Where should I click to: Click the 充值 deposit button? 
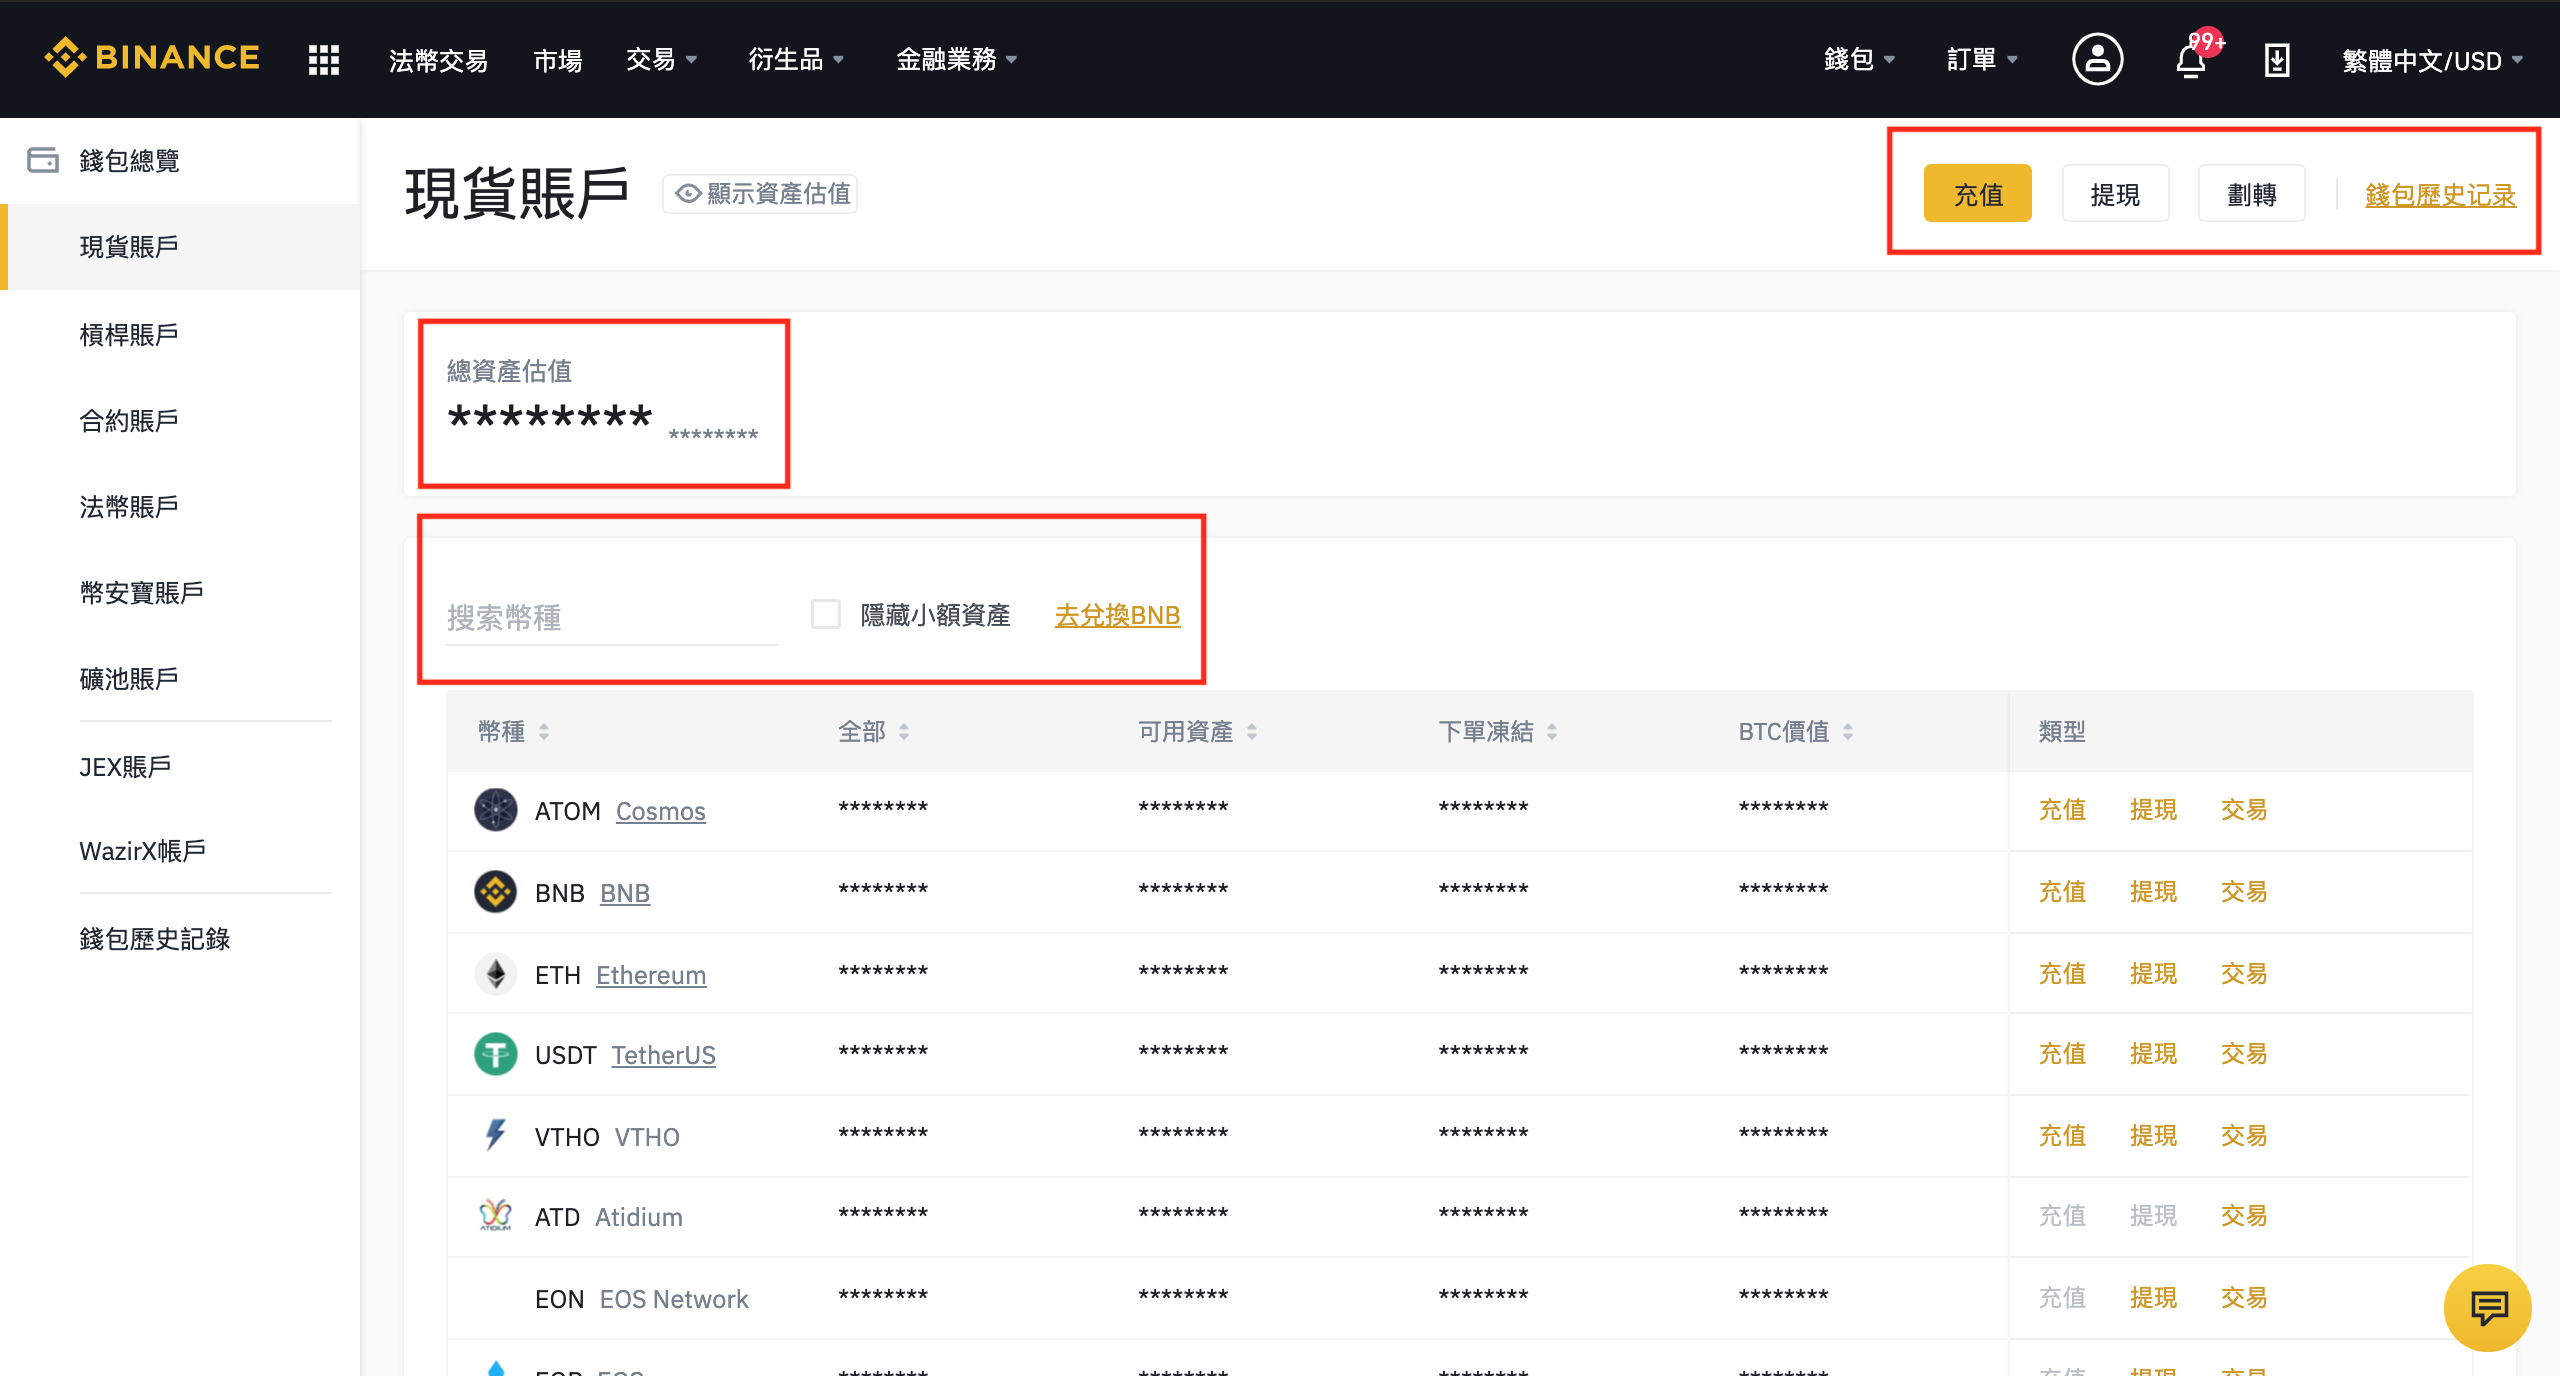[x=1976, y=193]
